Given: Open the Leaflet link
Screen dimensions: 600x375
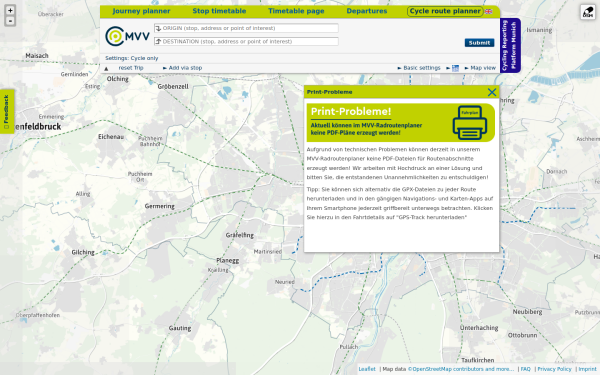Looking at the screenshot, I should [367, 369].
